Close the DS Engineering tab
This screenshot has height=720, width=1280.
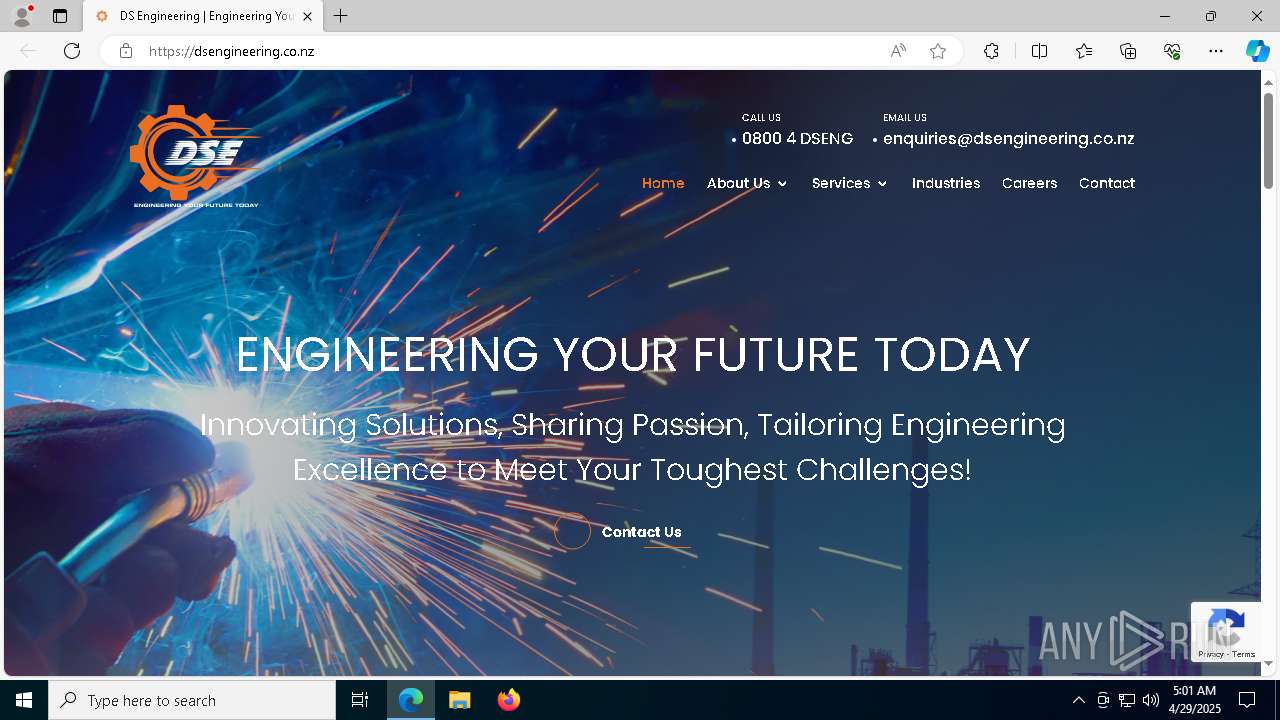pos(307,16)
